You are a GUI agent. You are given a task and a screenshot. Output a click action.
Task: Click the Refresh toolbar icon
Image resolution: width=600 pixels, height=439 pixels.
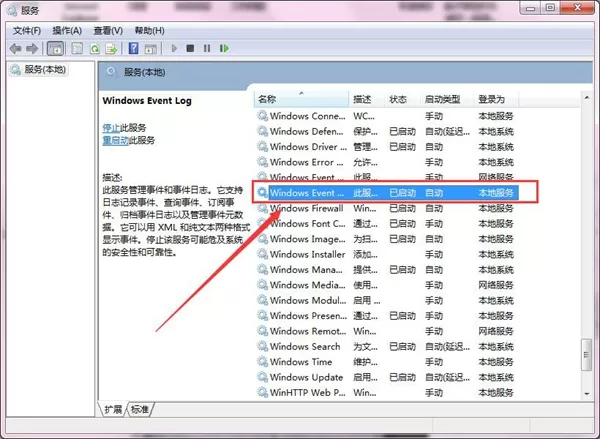pyautogui.click(x=95, y=49)
